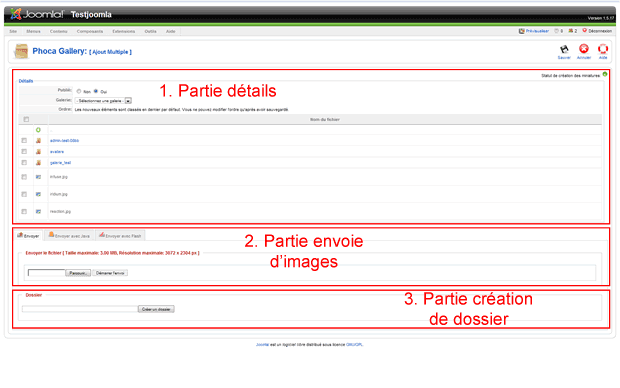Switch to Envoyer avec Java tab
The height and width of the screenshot is (388, 620).
pos(69,236)
